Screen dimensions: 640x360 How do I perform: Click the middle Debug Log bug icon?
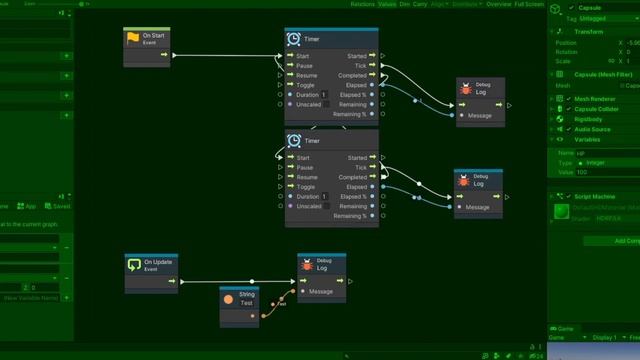(x=463, y=180)
